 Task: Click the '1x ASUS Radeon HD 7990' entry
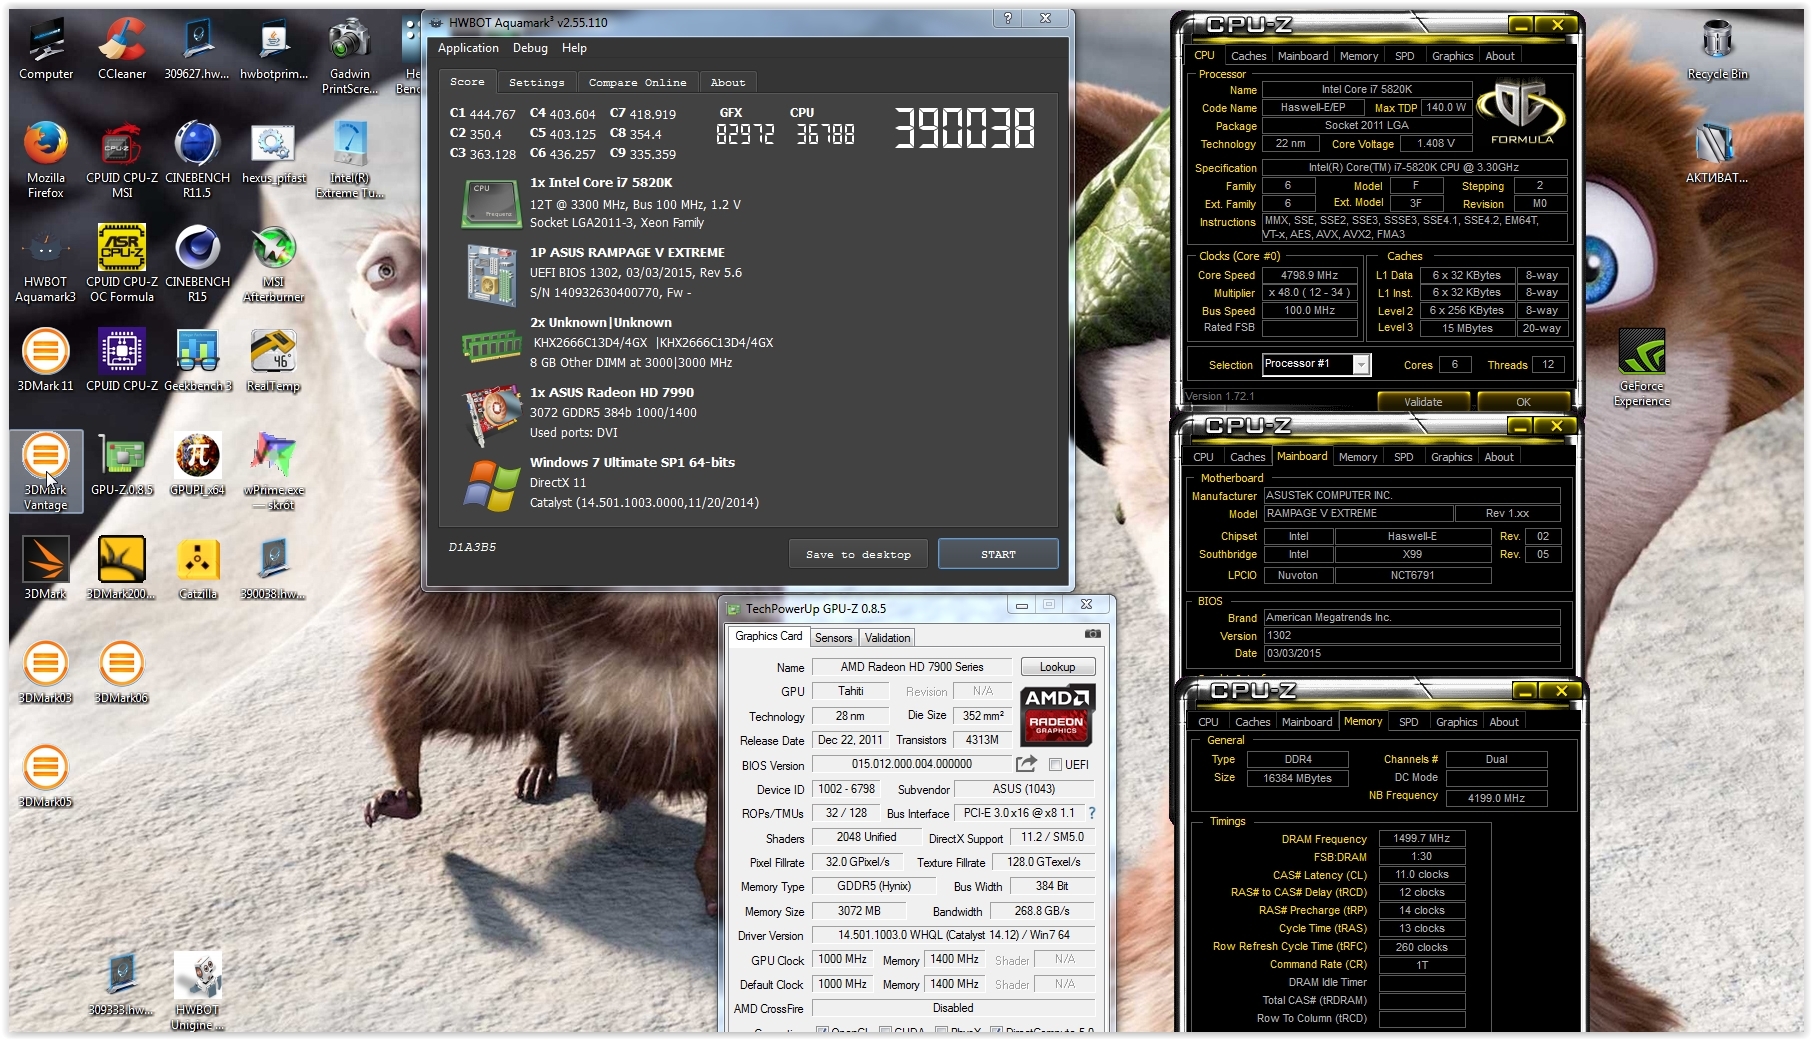[x=612, y=393]
